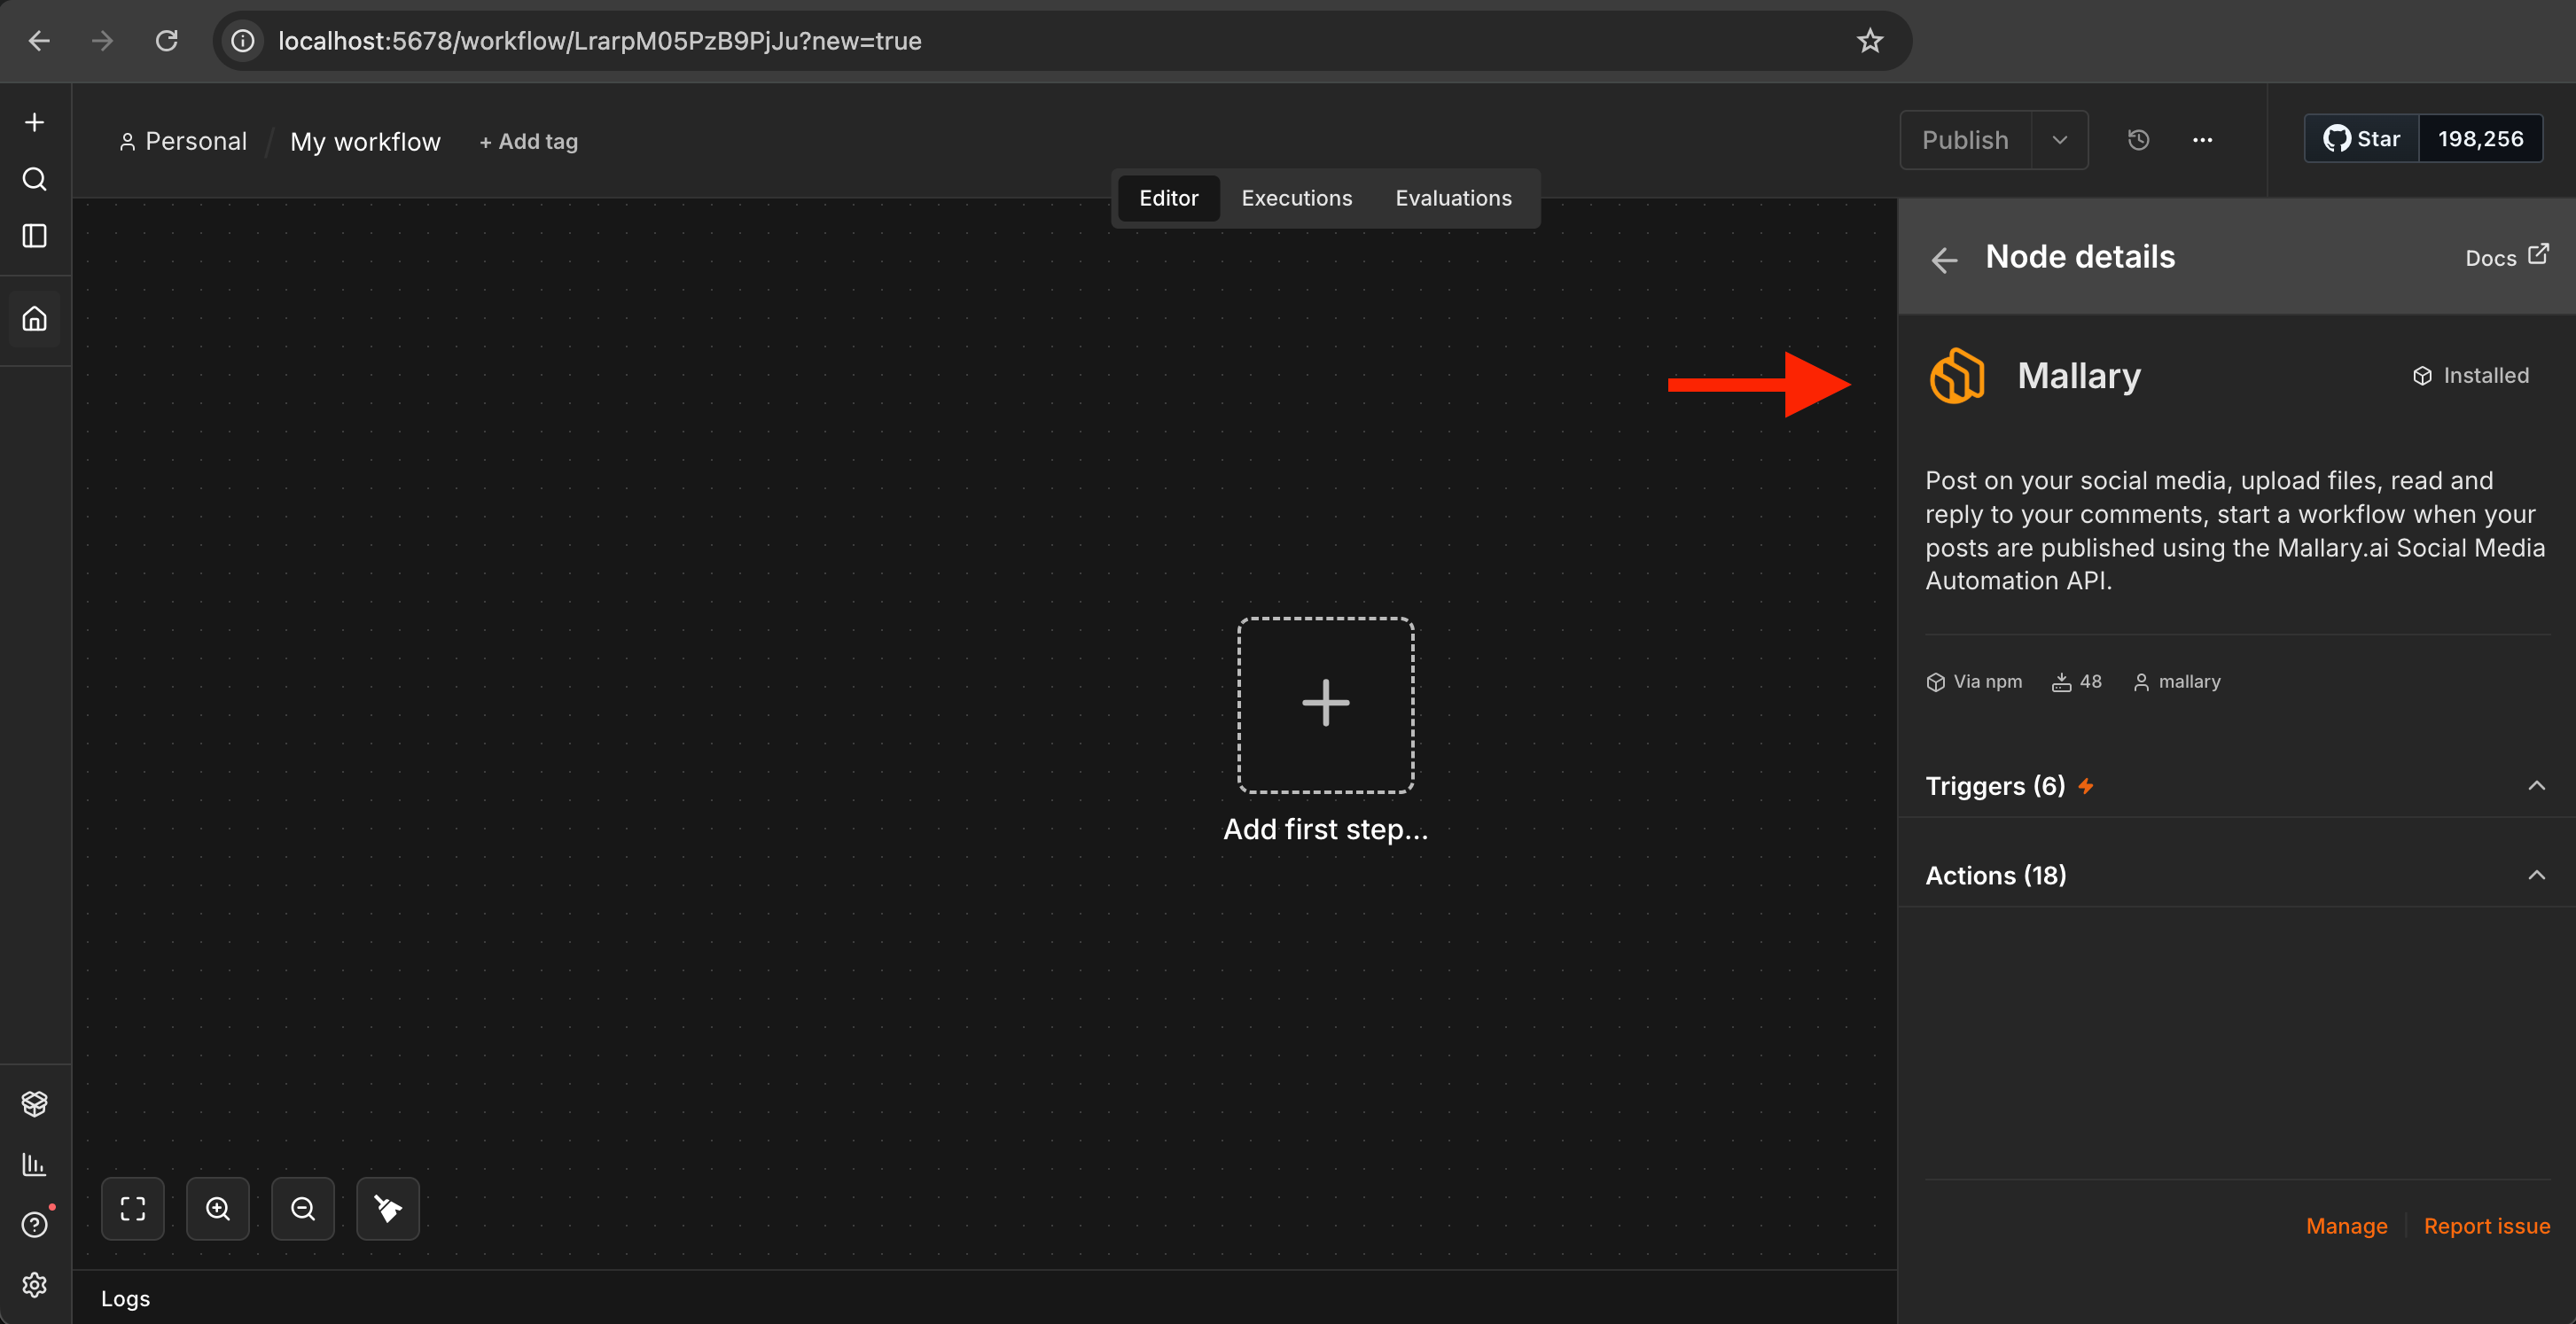
Task: Reload the browser page
Action: click(166, 41)
